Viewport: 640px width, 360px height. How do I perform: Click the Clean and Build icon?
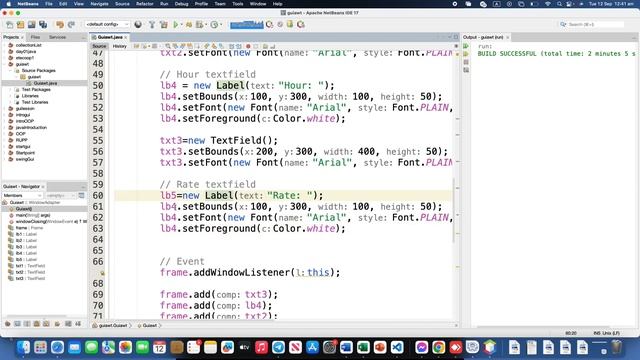click(x=164, y=24)
